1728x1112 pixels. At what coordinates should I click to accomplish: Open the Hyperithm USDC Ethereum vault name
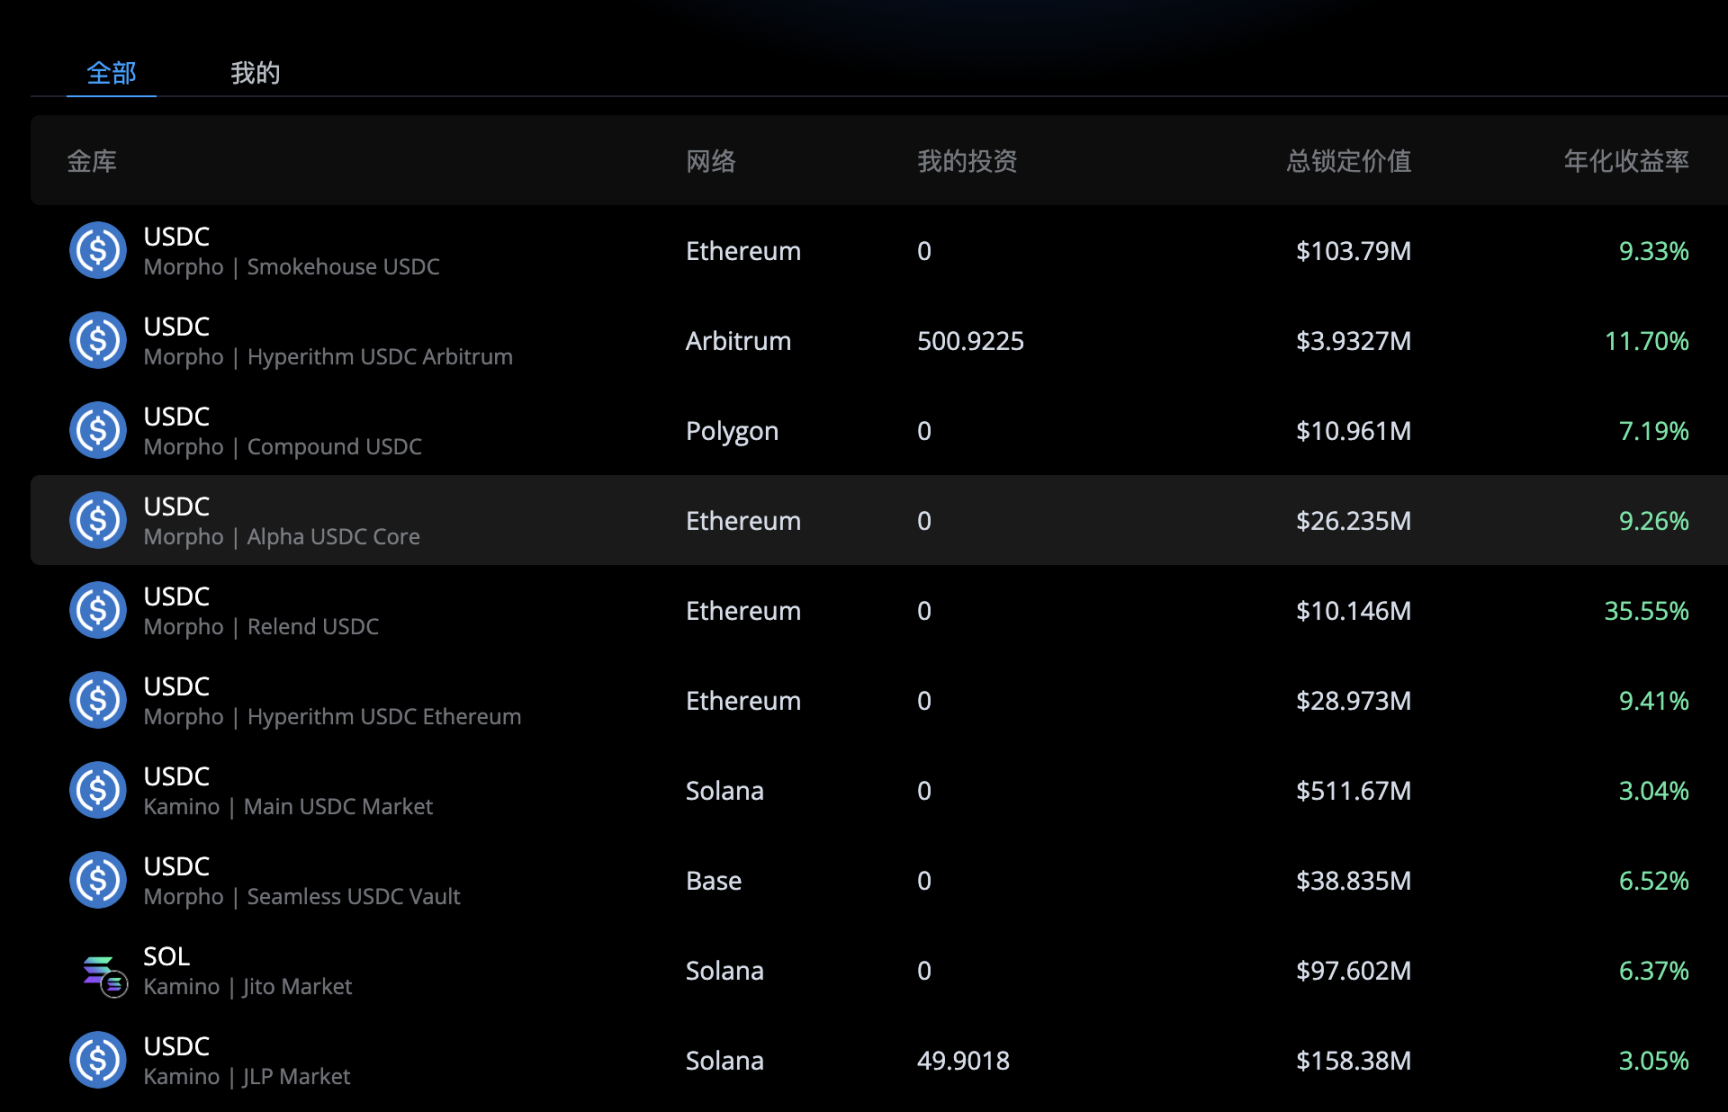[384, 716]
